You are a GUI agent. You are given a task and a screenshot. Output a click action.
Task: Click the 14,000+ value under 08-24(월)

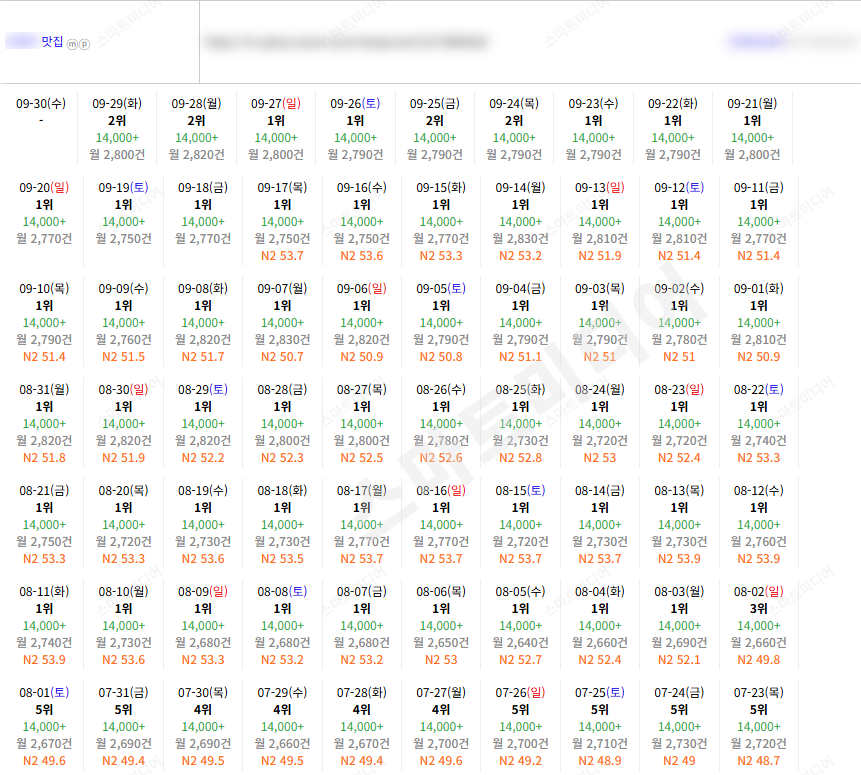coord(600,424)
